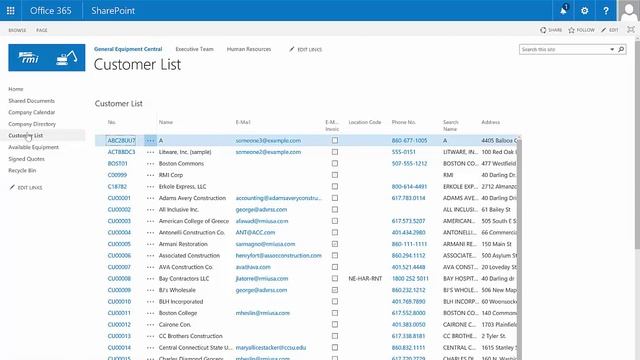Open ellipsis menu for American College of Greece
The height and width of the screenshot is (360, 640).
[x=150, y=221]
